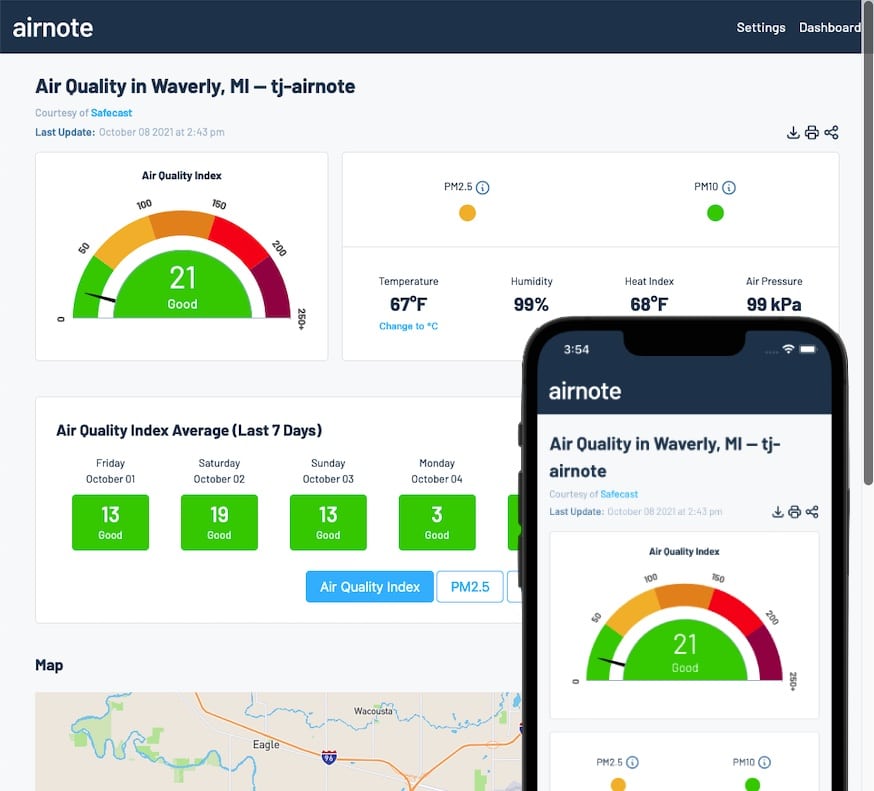The image size is (874, 791).
Task: Switch averages view to PM2.5
Action: (469, 587)
